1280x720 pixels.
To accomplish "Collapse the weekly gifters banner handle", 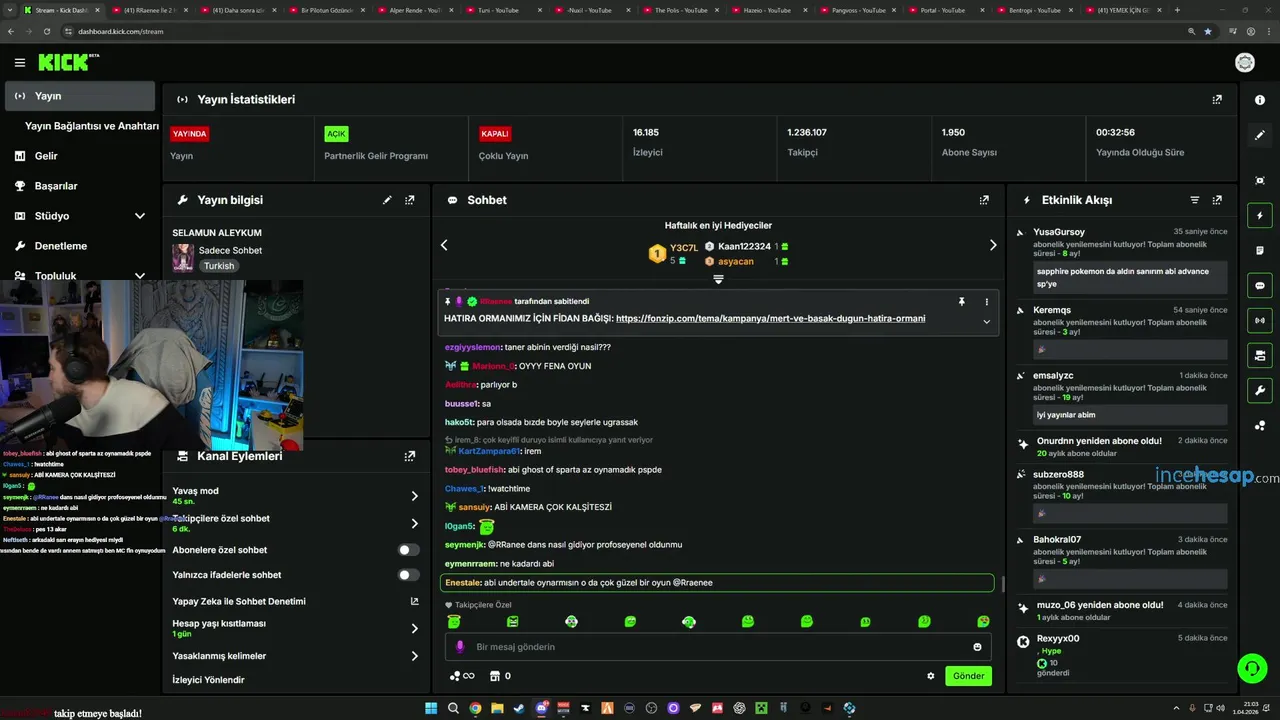I will 718,280.
